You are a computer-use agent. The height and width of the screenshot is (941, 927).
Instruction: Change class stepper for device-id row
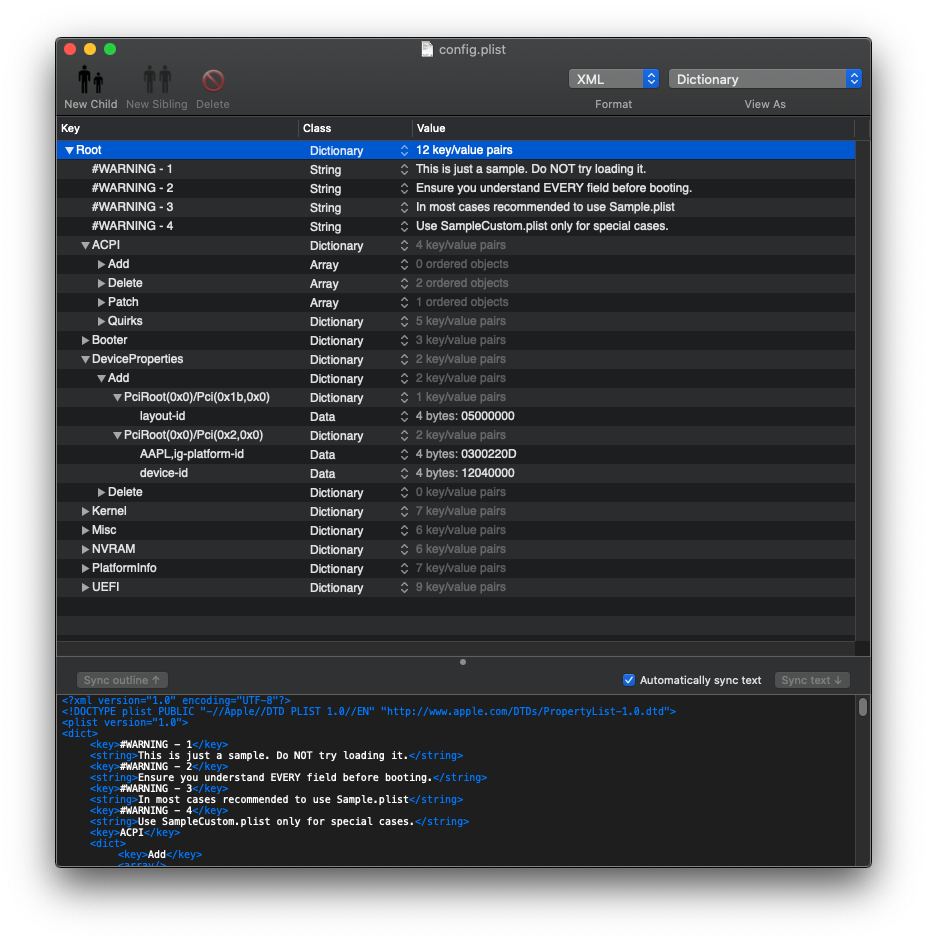coord(404,474)
